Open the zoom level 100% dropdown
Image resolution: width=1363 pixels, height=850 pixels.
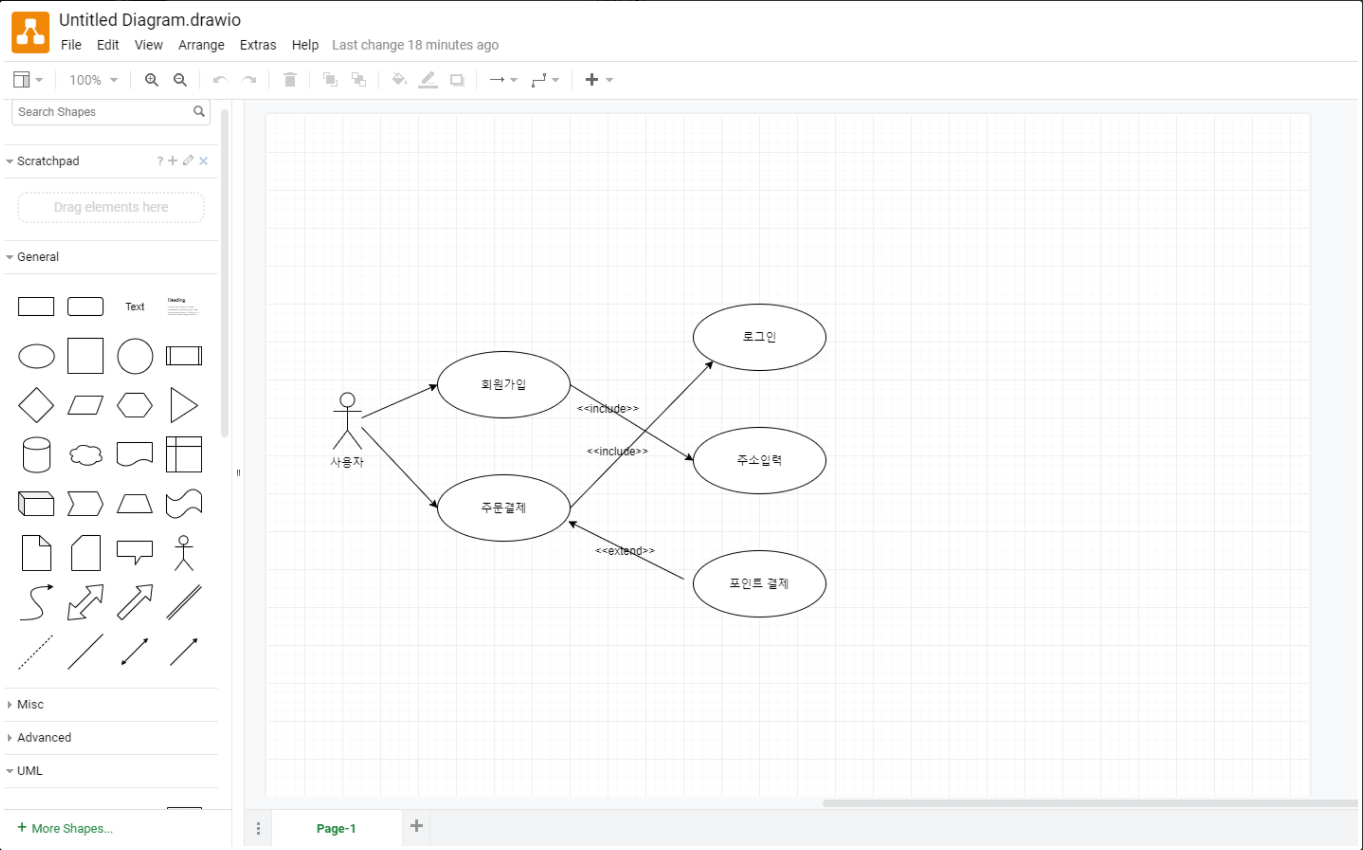pos(92,79)
